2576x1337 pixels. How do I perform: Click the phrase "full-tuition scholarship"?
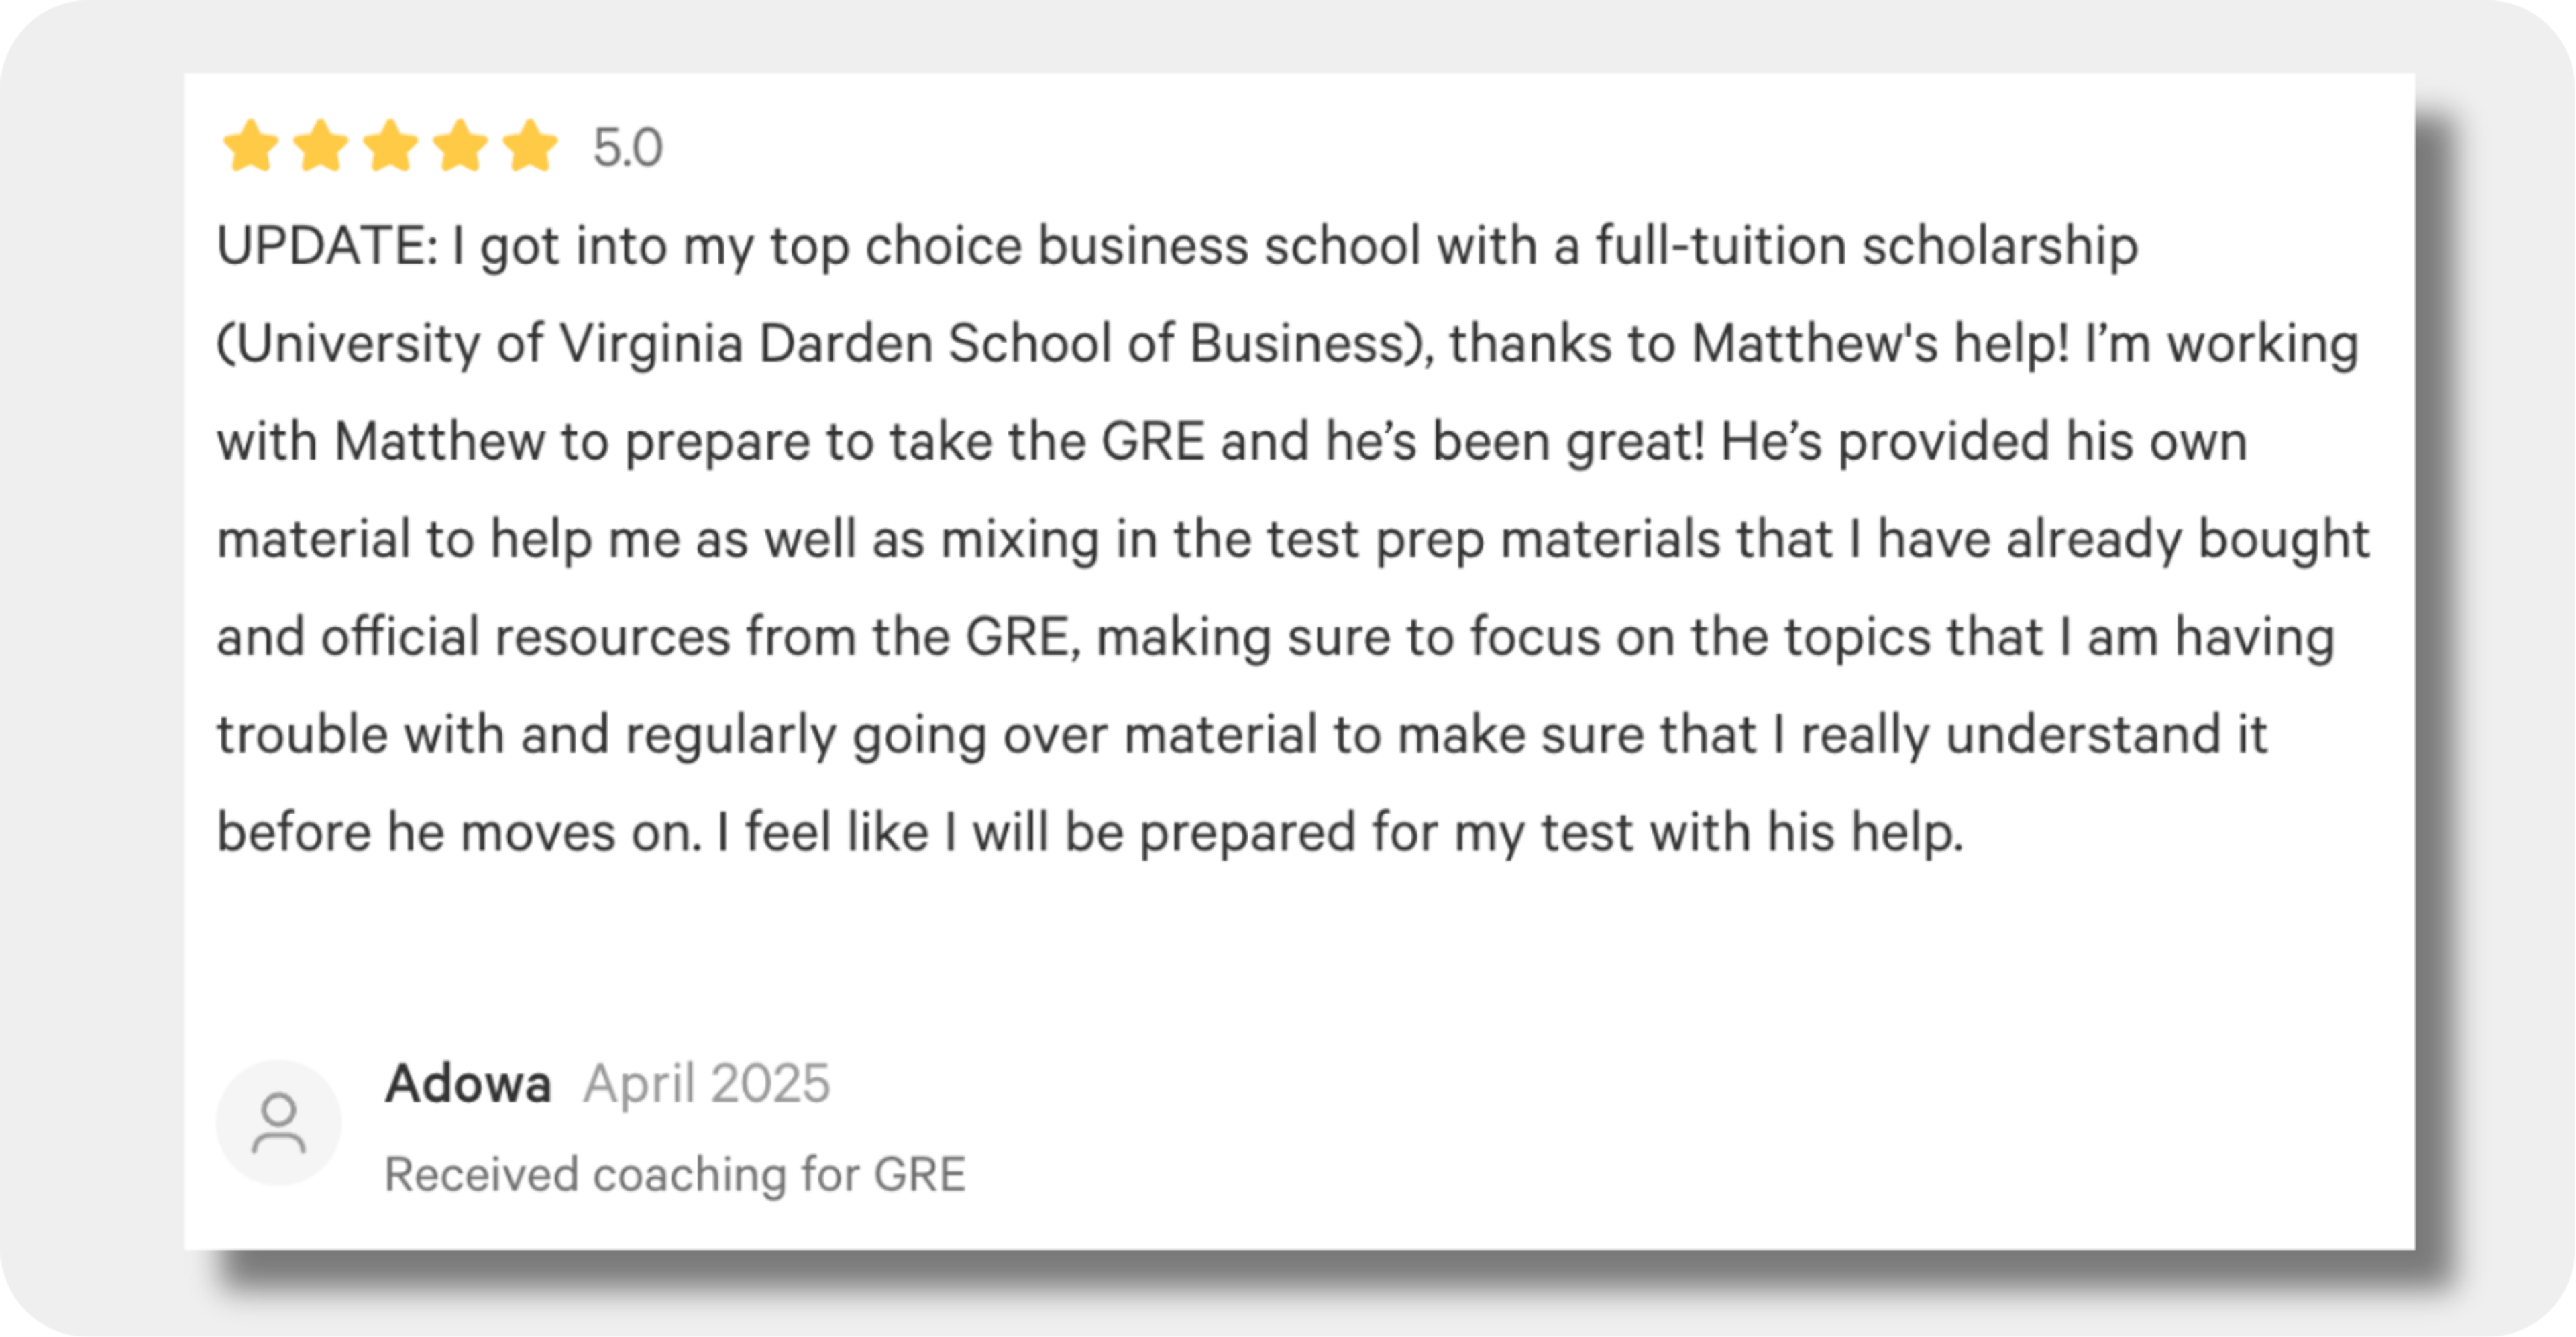point(1866,246)
